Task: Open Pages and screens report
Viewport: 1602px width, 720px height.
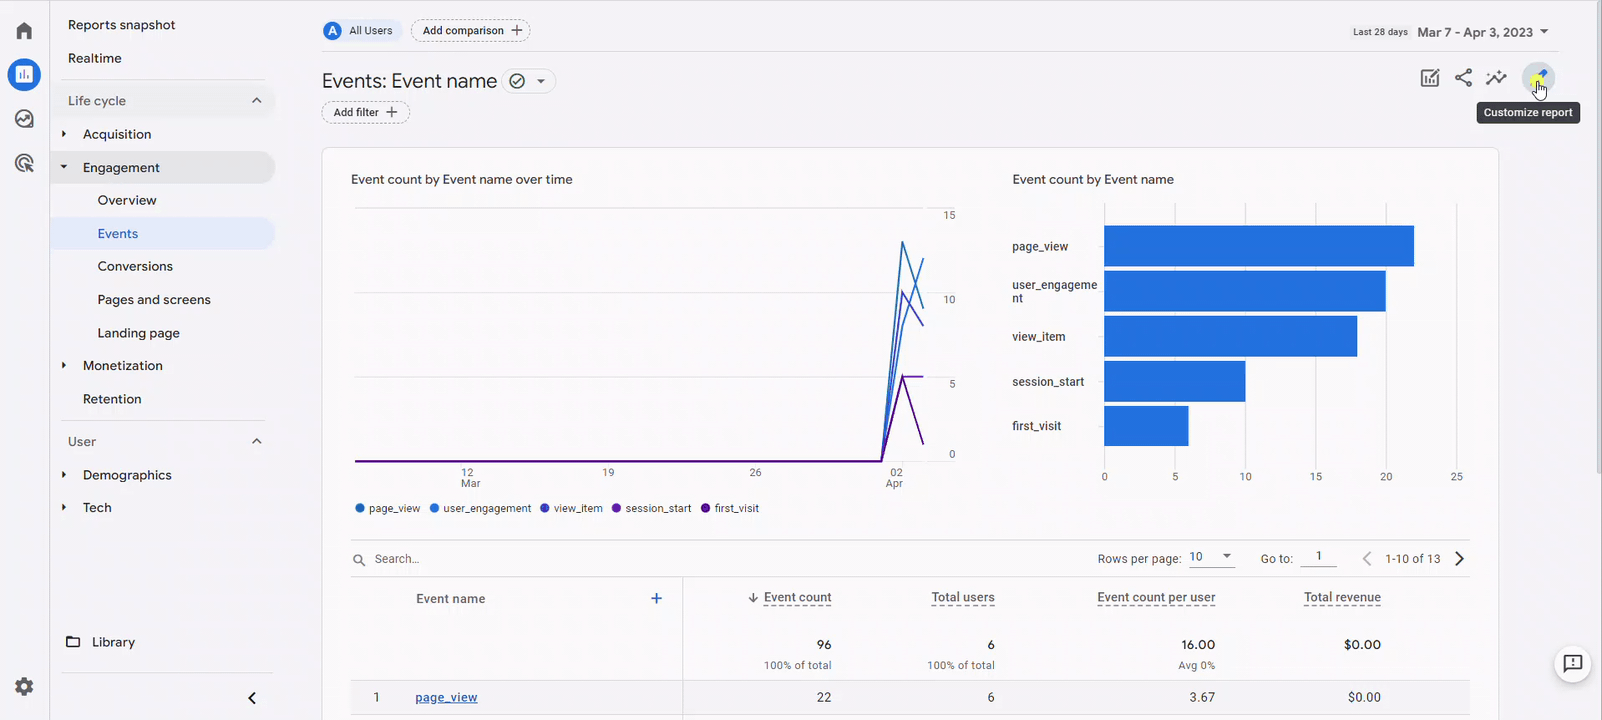Action: pos(154,300)
